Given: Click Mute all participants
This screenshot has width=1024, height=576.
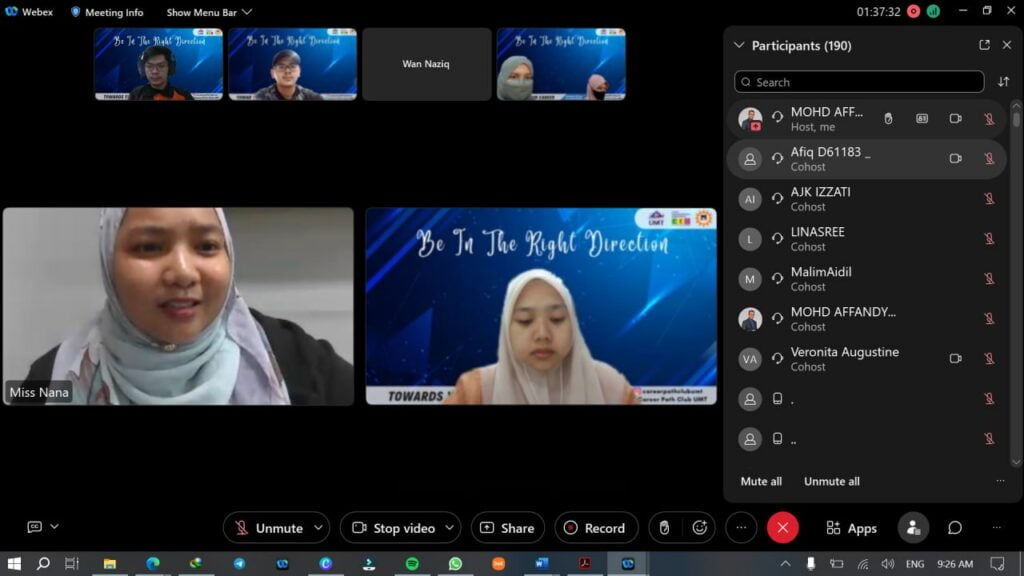Looking at the screenshot, I should coord(761,481).
